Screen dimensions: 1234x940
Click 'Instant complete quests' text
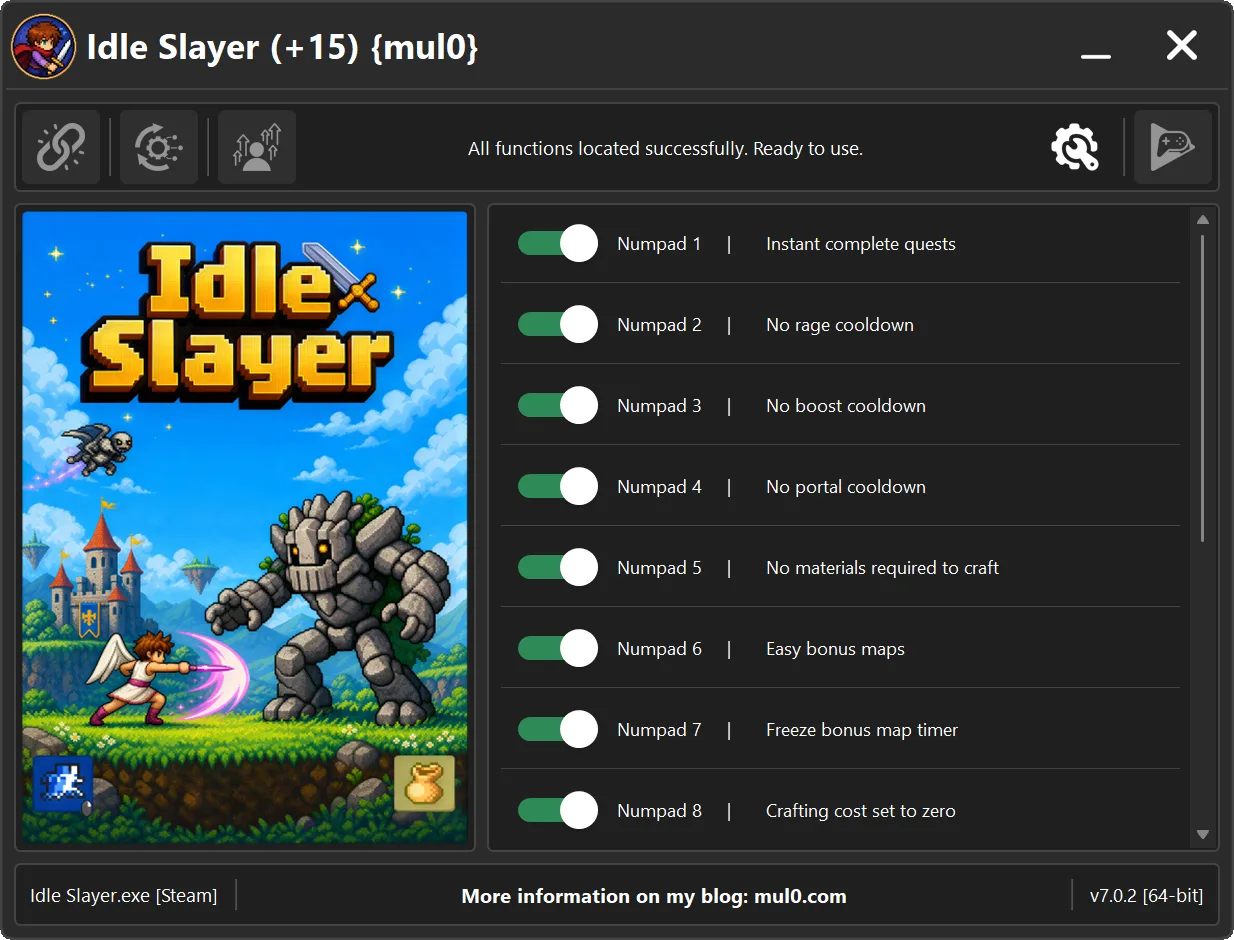pyautogui.click(x=861, y=244)
